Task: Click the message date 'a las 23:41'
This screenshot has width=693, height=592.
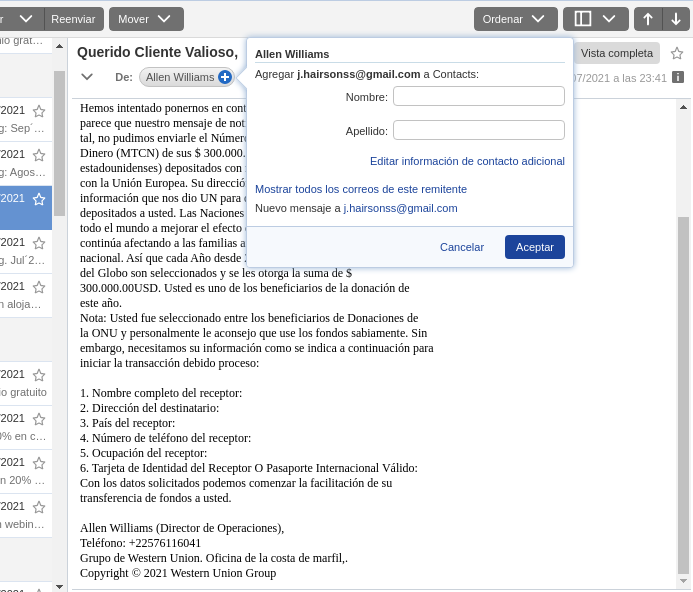Action: [639, 78]
